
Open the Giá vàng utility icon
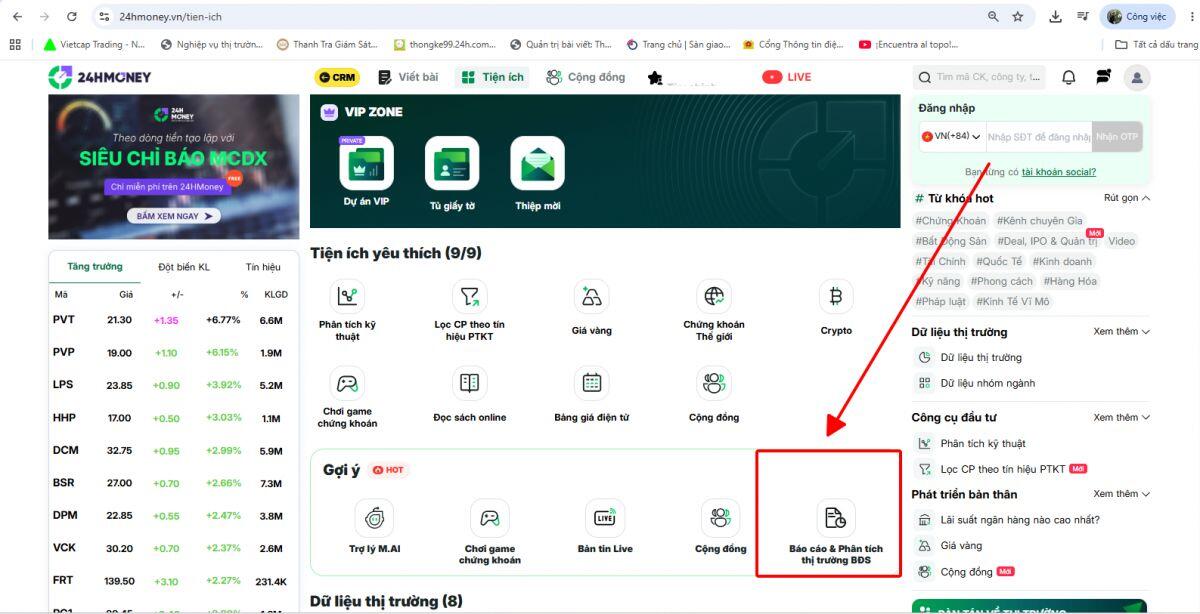591,296
